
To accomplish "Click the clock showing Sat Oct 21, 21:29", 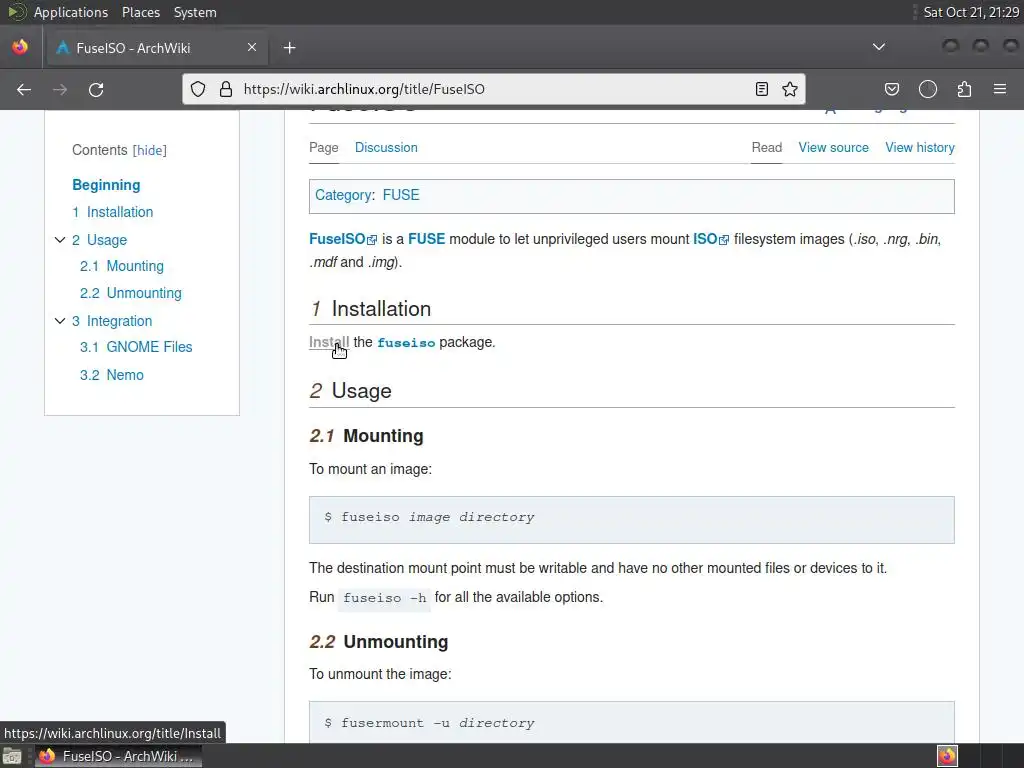I will (970, 12).
